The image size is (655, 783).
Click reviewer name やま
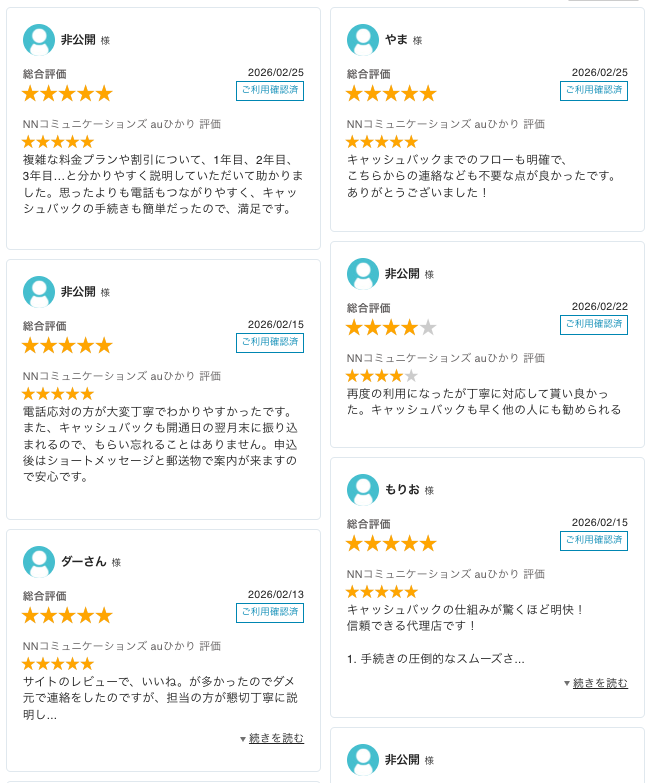tap(396, 40)
